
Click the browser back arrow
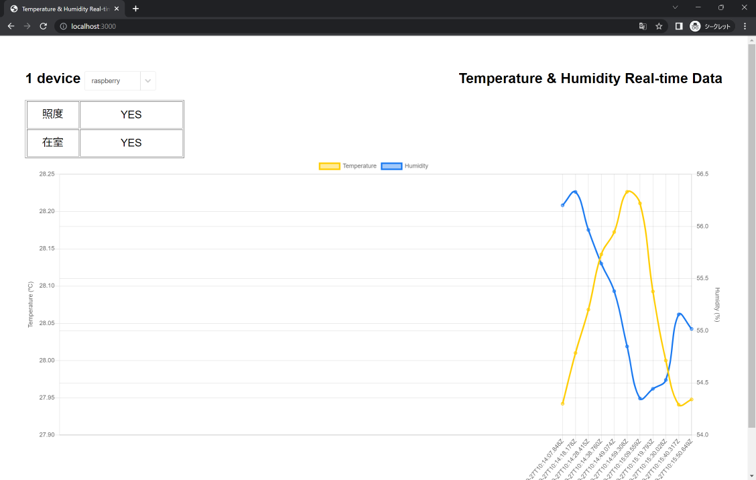pos(11,26)
